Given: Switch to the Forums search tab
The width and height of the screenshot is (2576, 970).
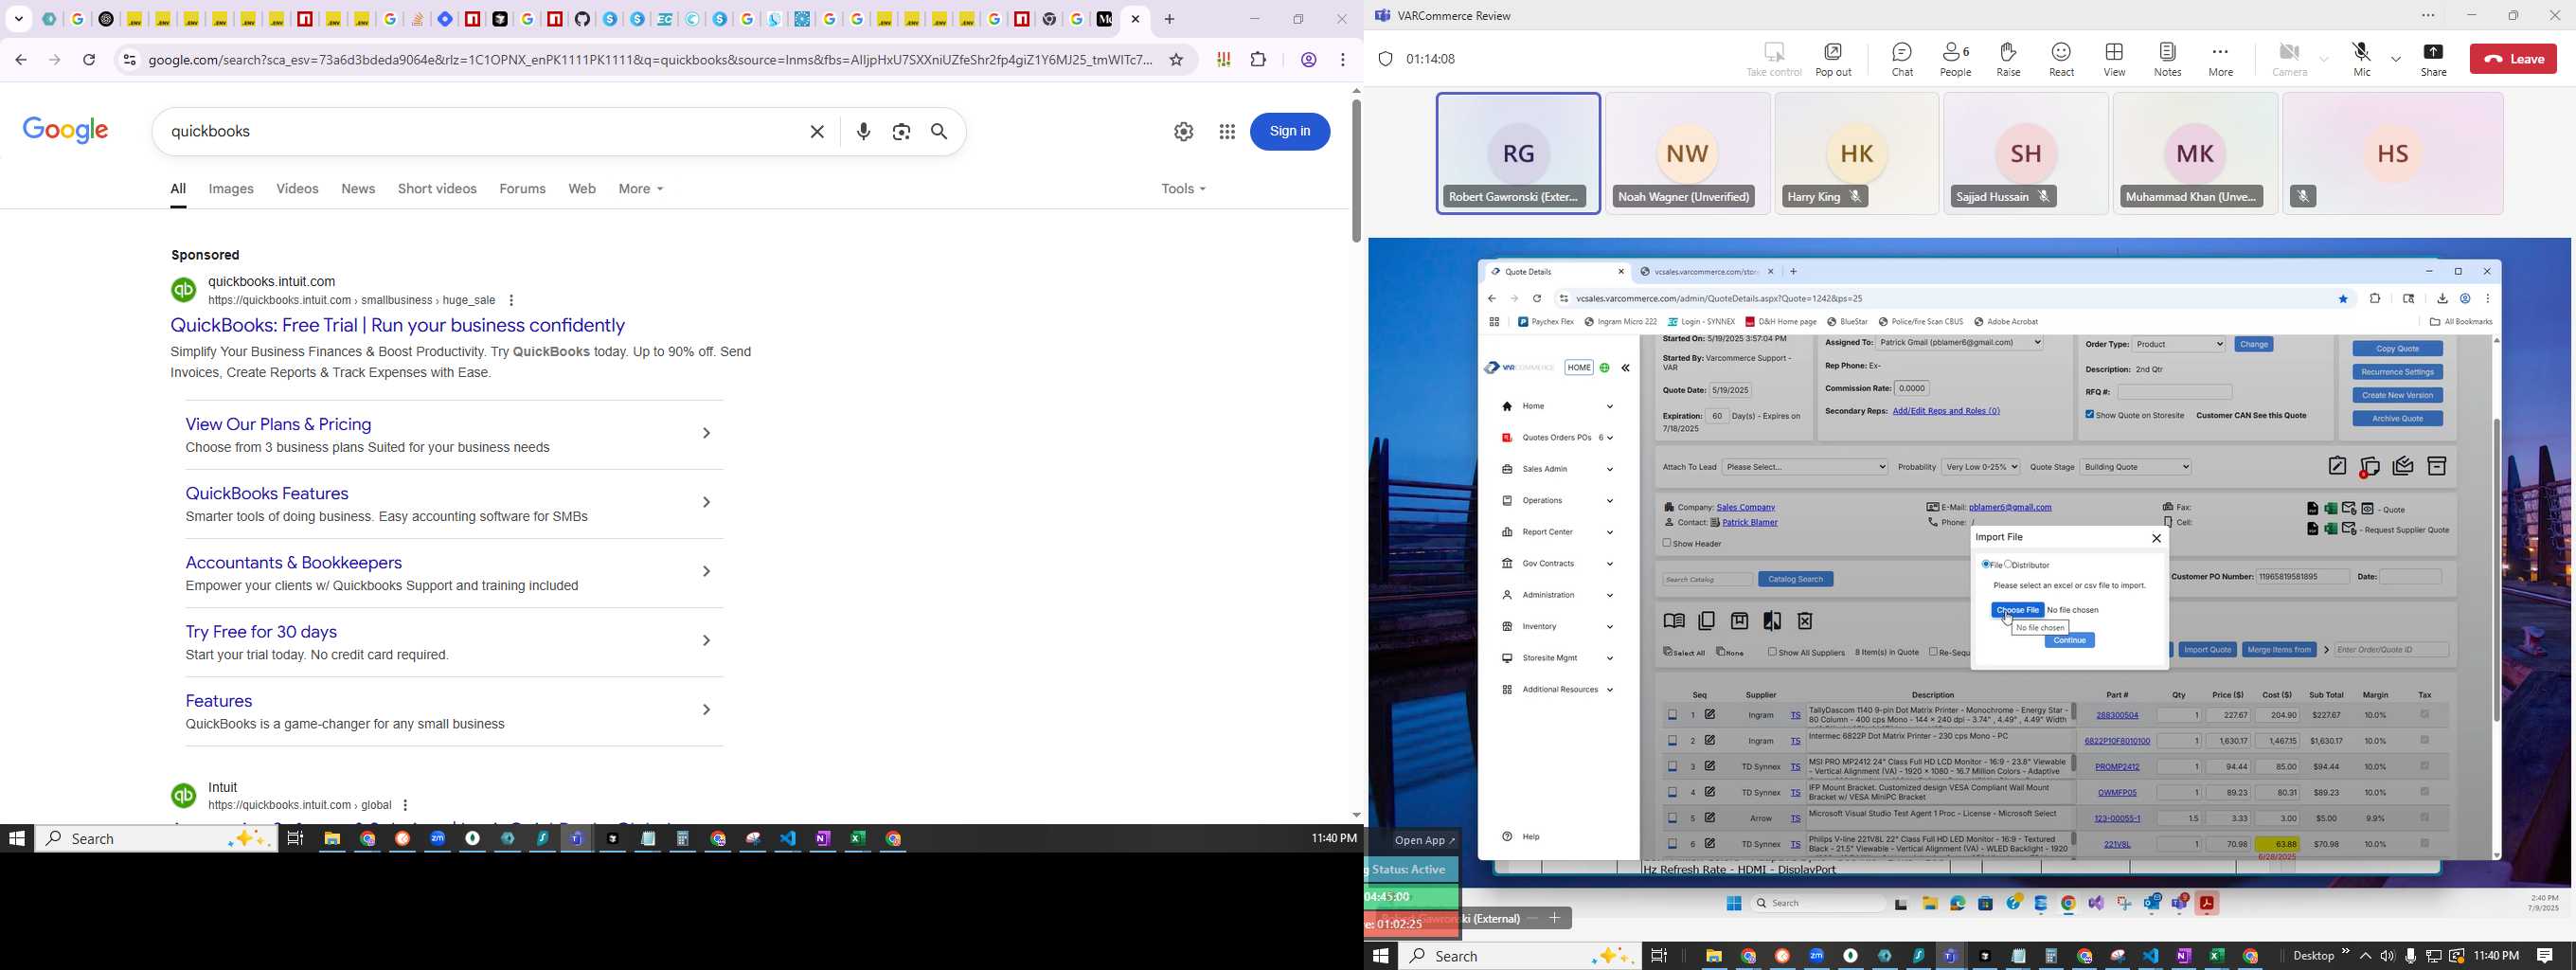Looking at the screenshot, I should point(522,189).
